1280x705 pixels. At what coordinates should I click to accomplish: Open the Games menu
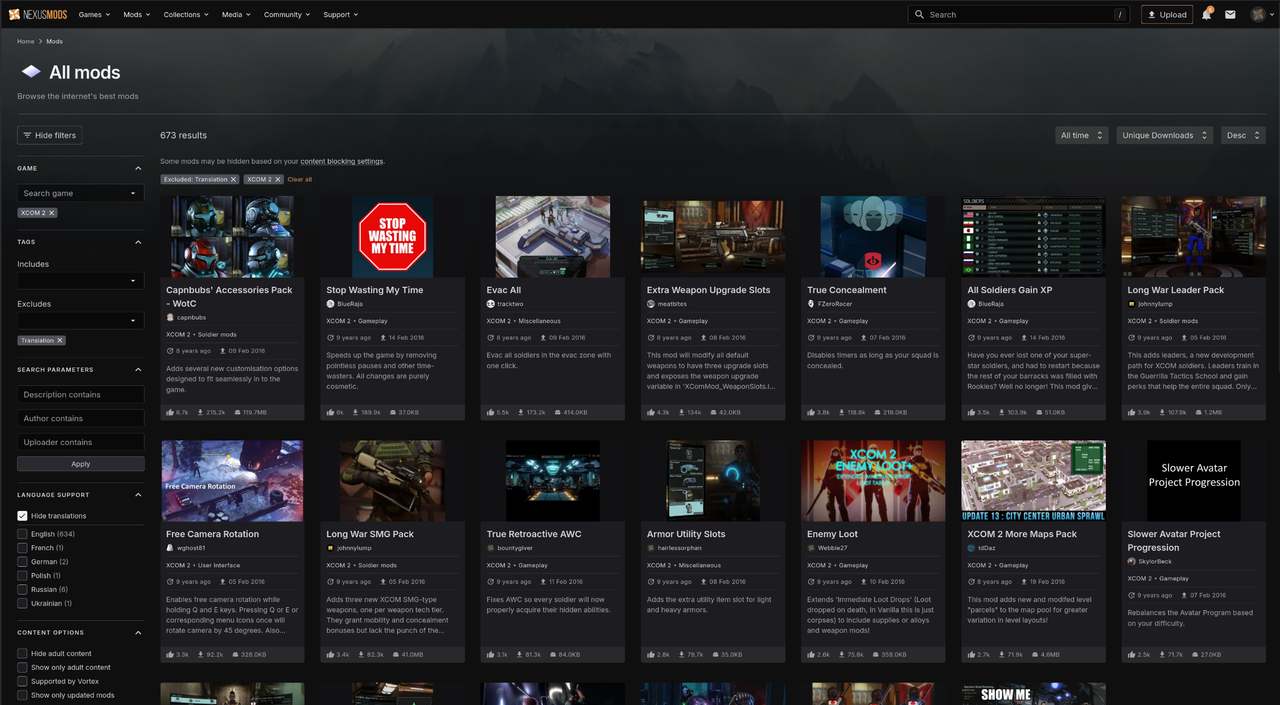94,15
